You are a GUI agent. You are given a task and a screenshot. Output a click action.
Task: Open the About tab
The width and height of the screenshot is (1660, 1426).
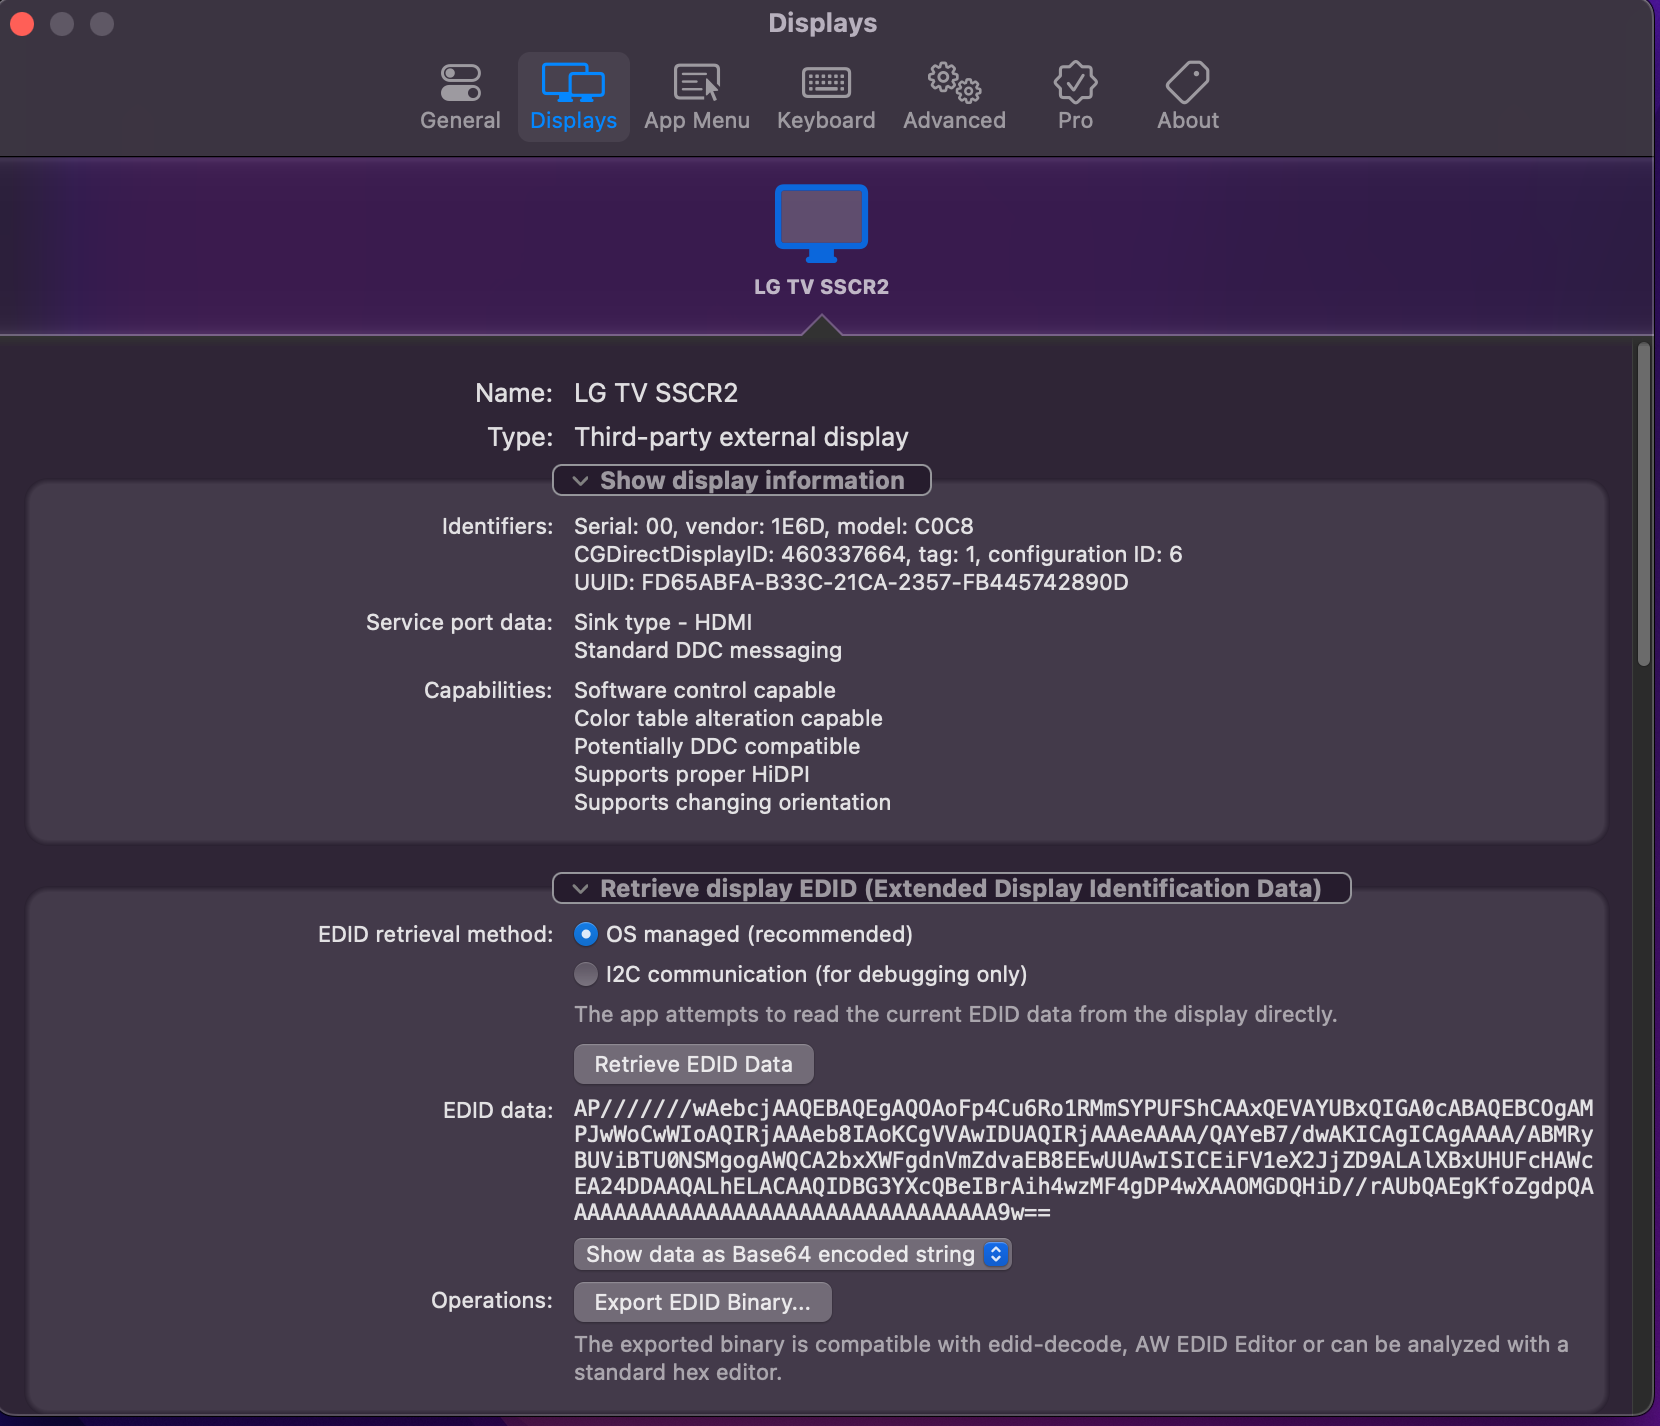click(x=1188, y=97)
